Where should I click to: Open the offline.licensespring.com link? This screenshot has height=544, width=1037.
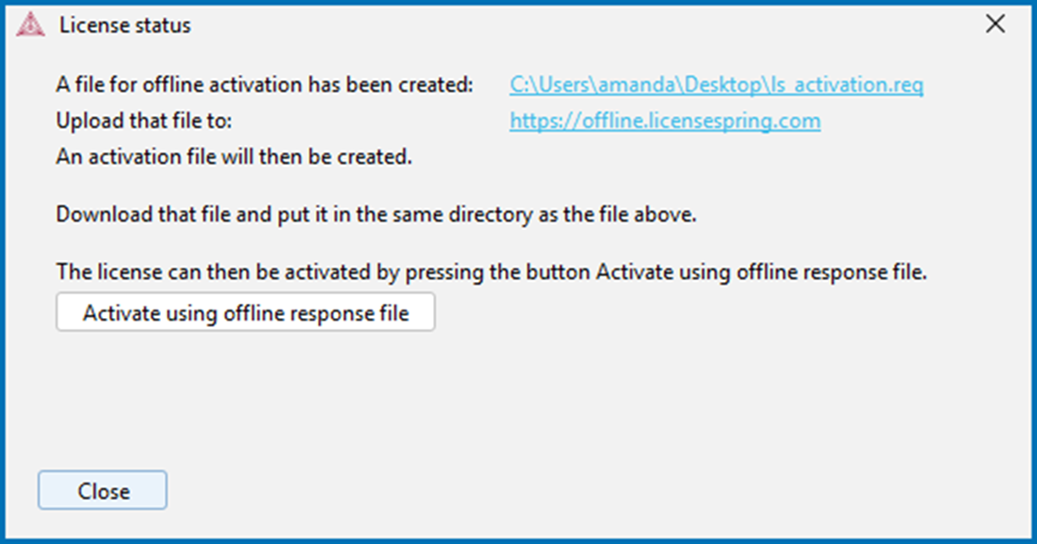(665, 121)
